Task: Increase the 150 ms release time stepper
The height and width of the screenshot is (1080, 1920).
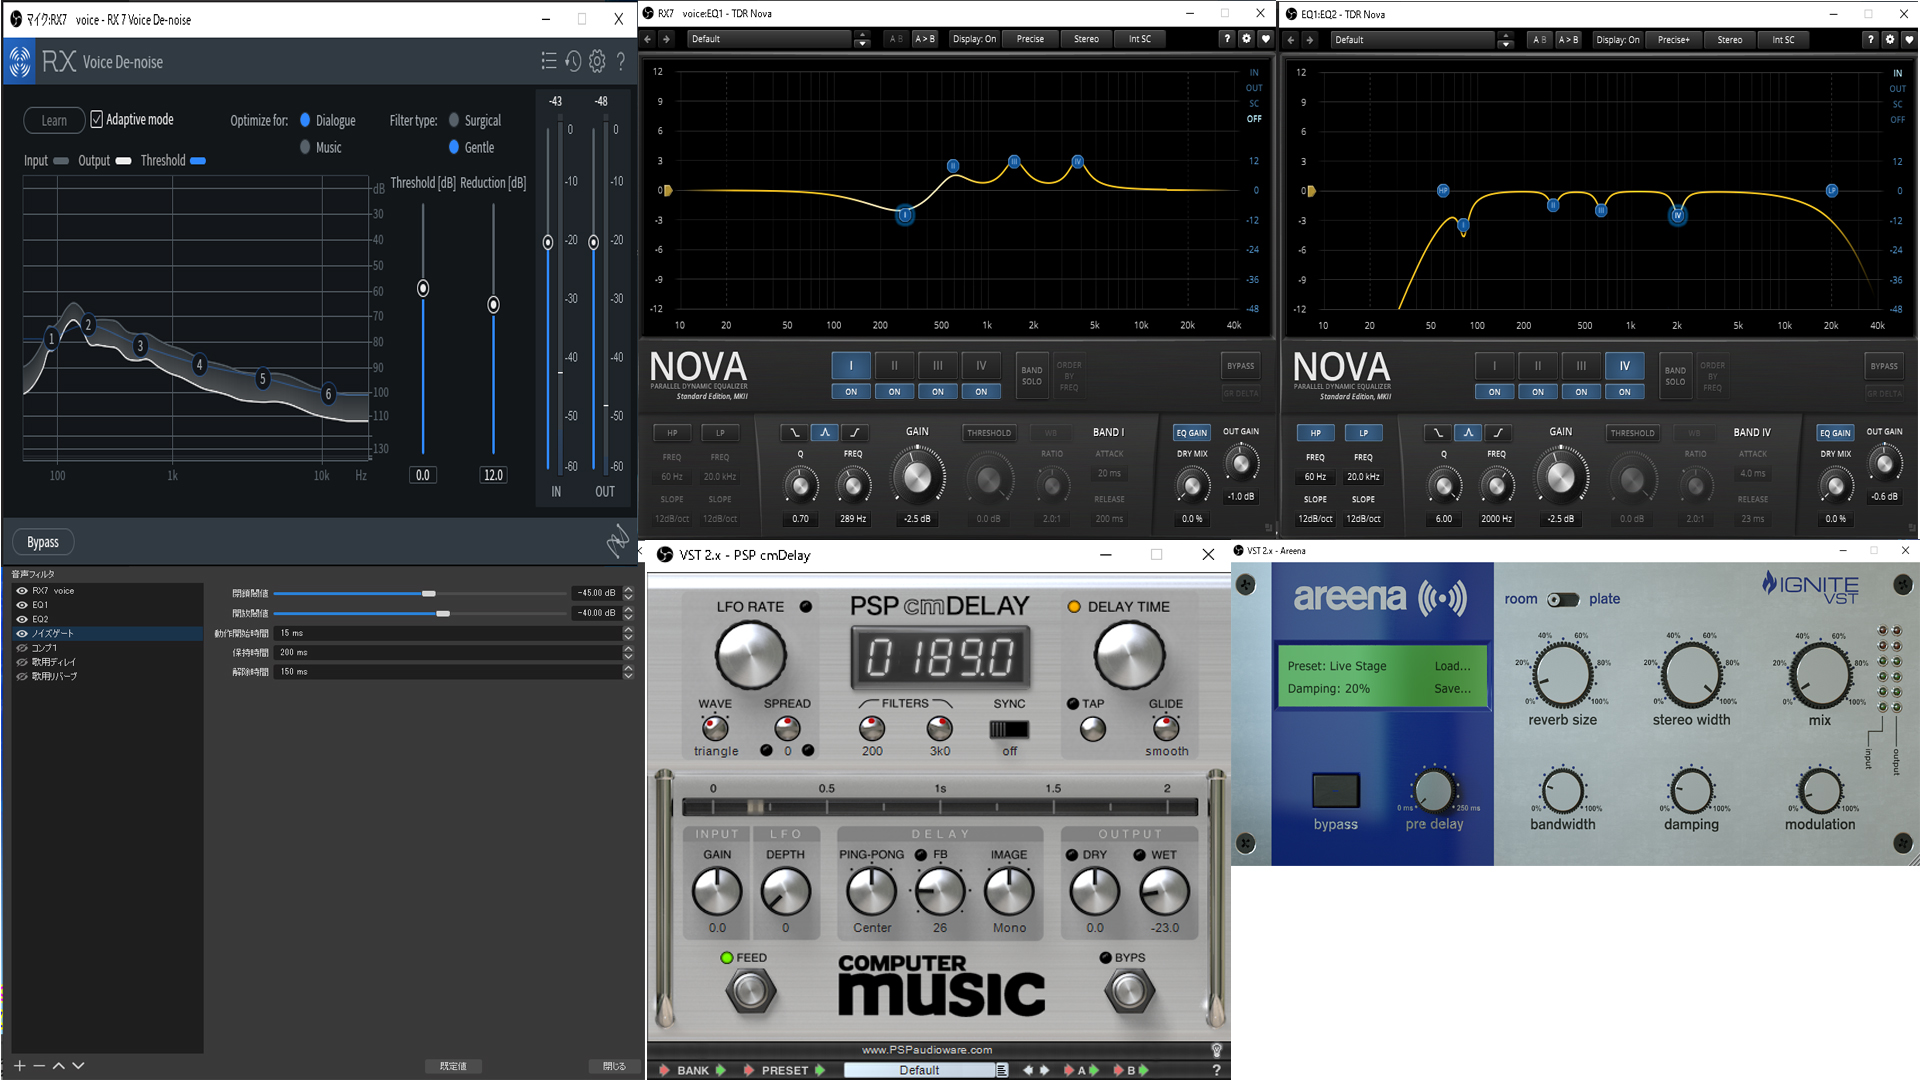Action: 628,668
